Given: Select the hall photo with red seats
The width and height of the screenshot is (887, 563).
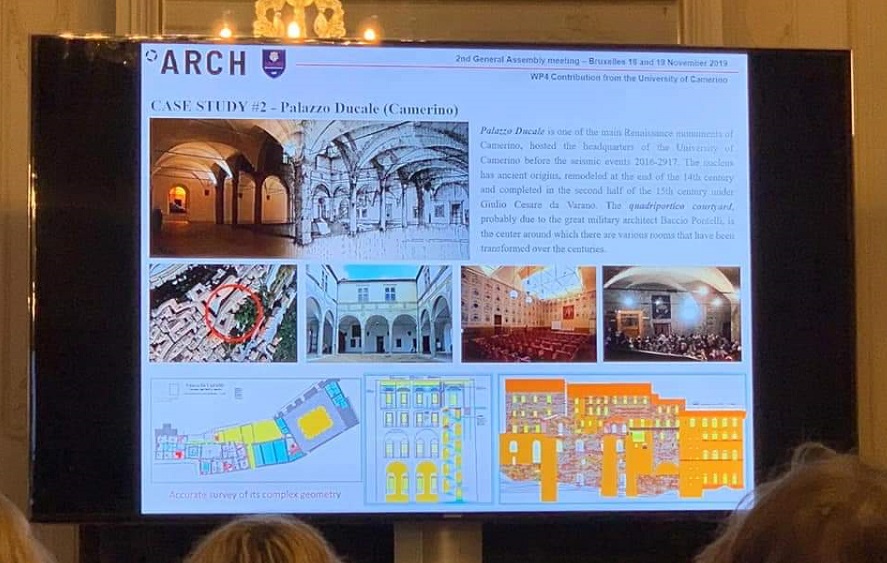Looking at the screenshot, I should (x=528, y=313).
